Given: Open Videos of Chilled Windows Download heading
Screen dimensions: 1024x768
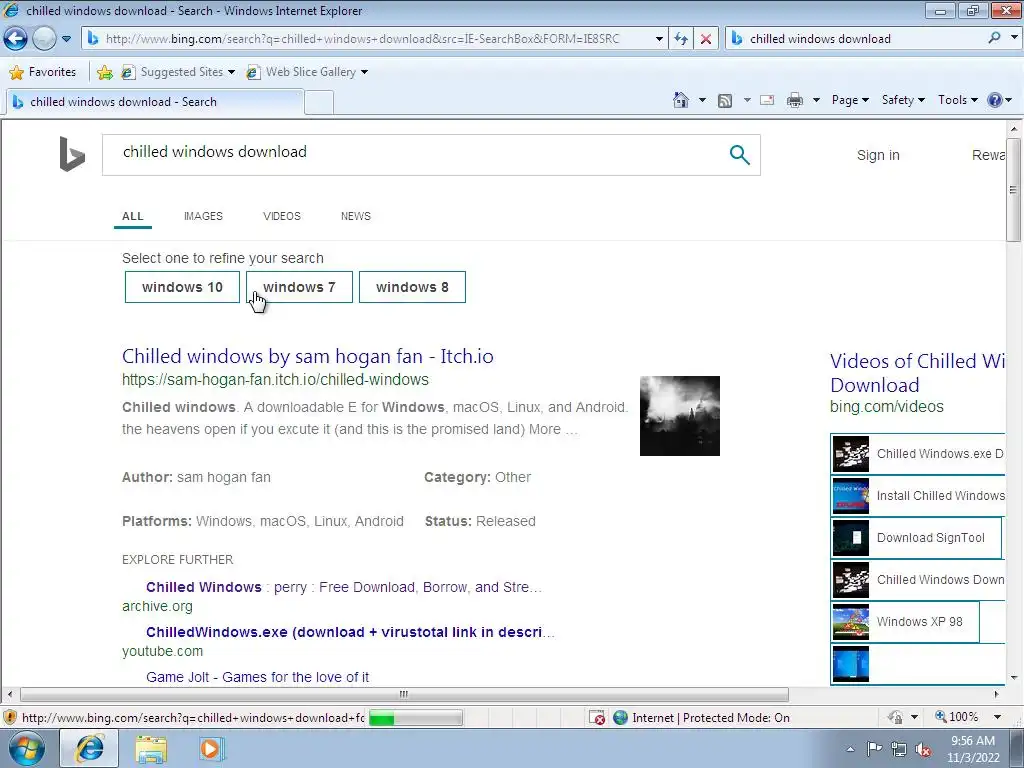Looking at the screenshot, I should [x=917, y=373].
